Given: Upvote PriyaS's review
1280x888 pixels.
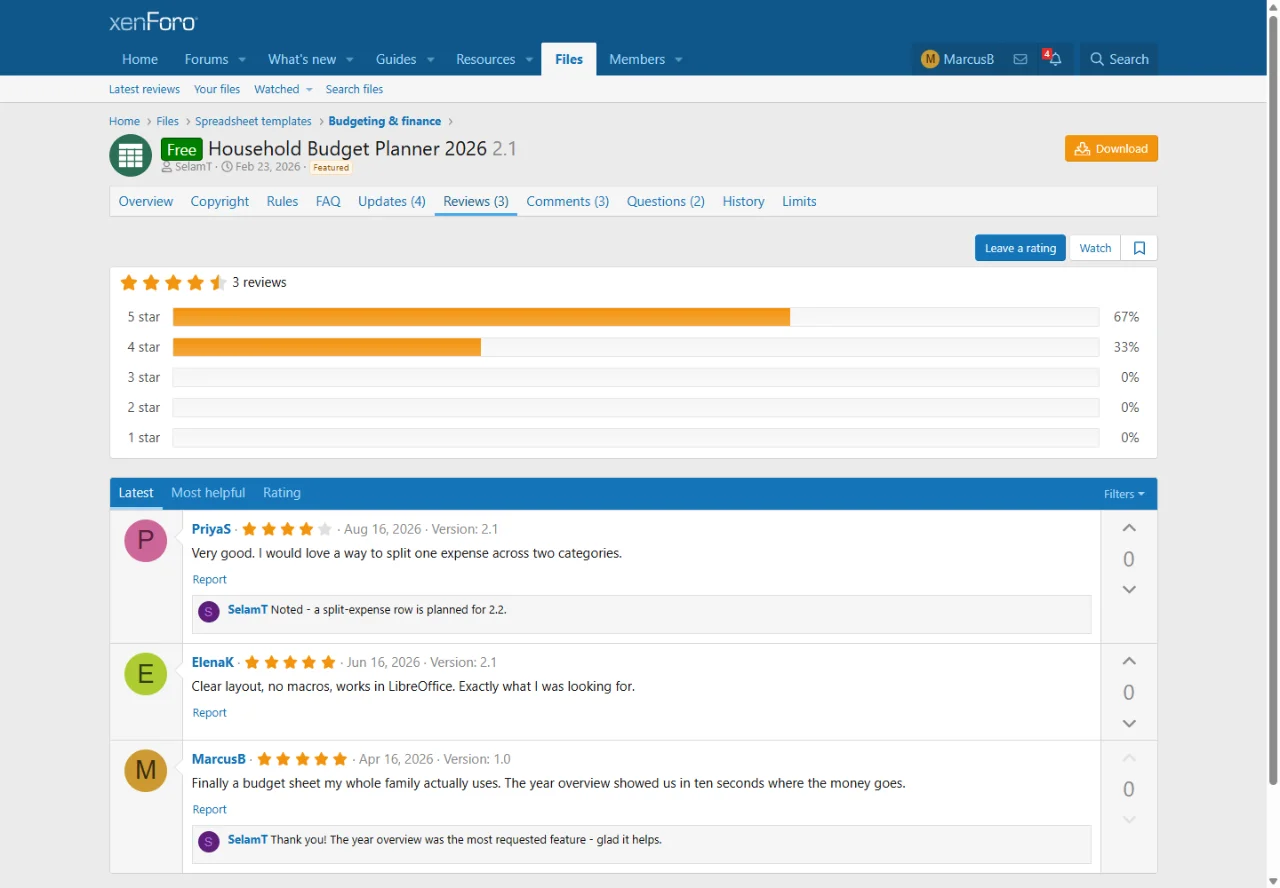Looking at the screenshot, I should click(1129, 528).
